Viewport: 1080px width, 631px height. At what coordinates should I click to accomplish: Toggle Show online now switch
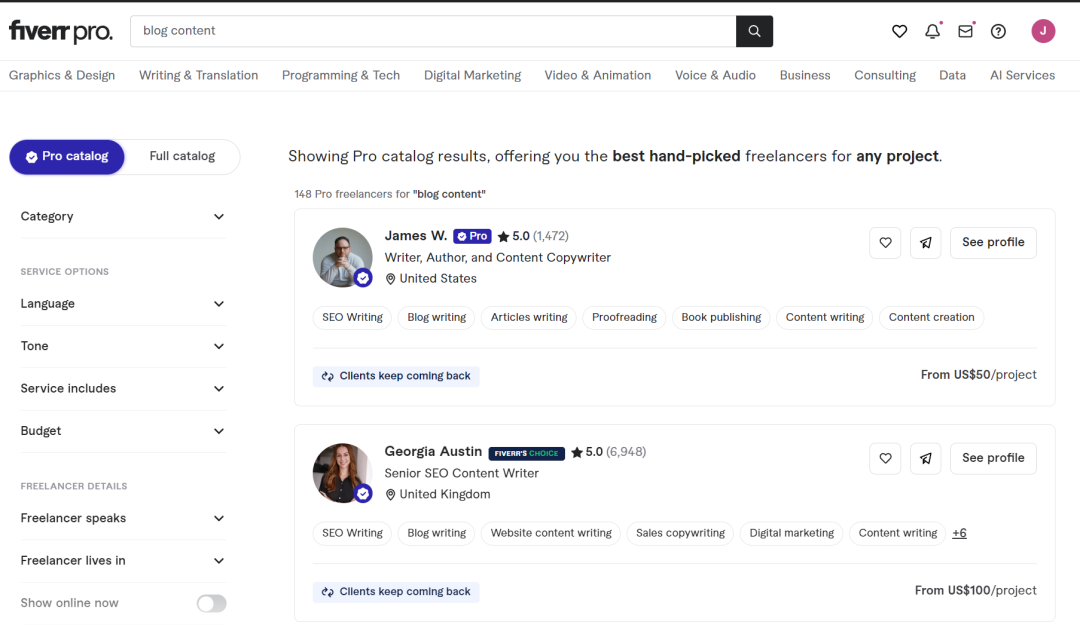[211, 603]
